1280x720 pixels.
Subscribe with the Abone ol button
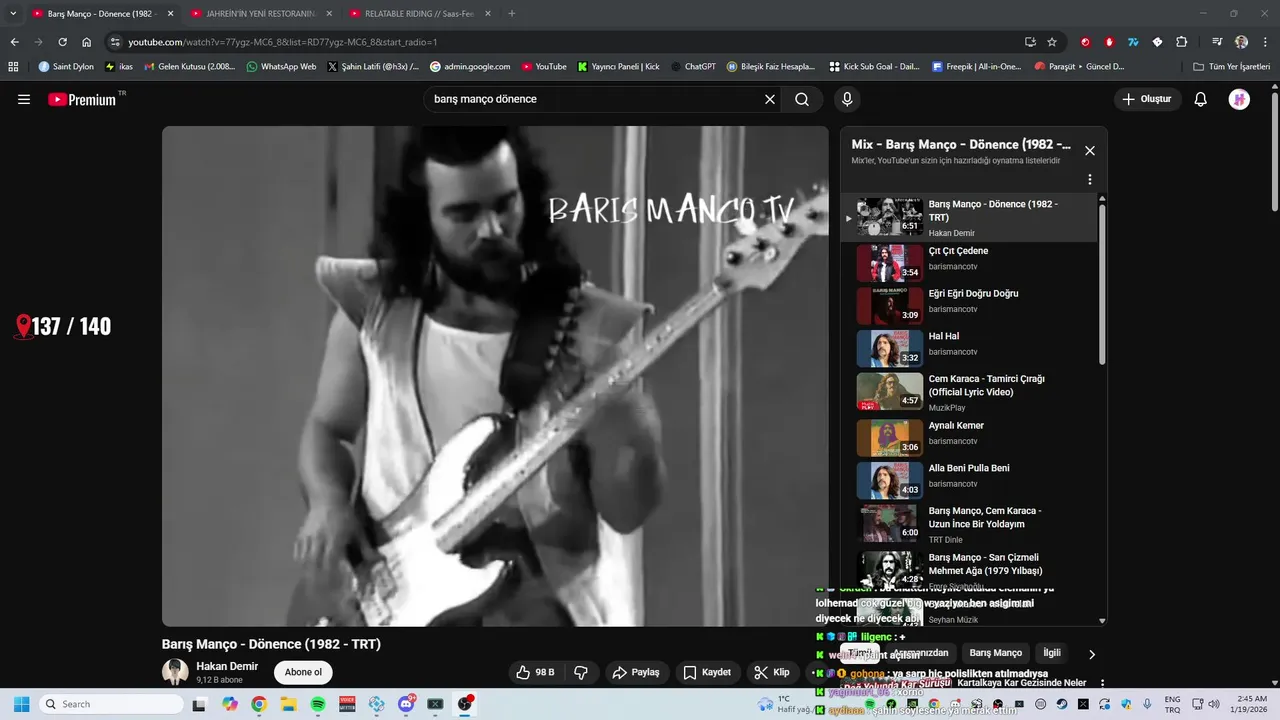[303, 672]
